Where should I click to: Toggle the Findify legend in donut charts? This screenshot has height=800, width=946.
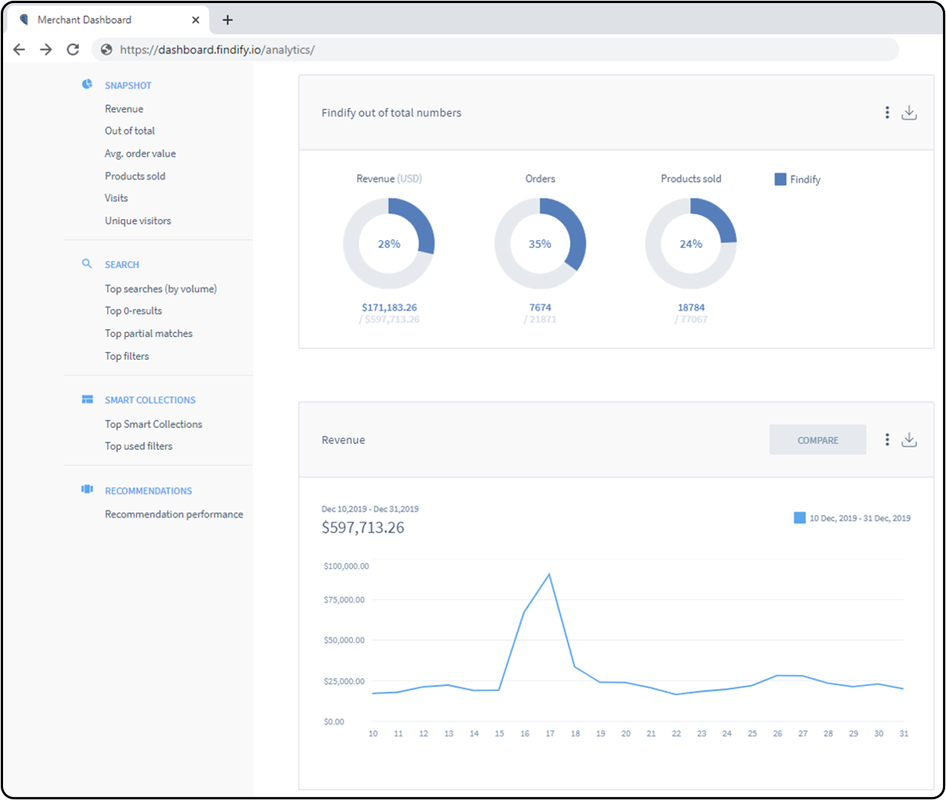(797, 179)
